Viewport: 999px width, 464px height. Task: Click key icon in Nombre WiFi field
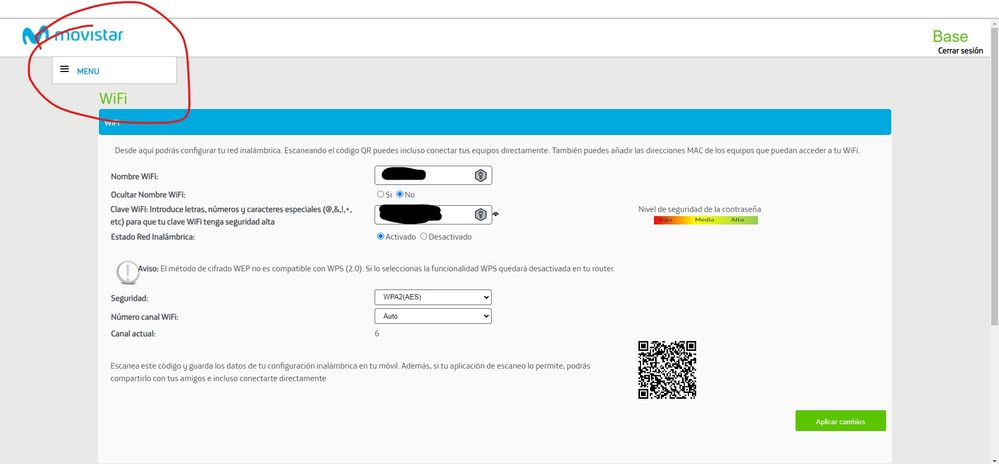480,176
